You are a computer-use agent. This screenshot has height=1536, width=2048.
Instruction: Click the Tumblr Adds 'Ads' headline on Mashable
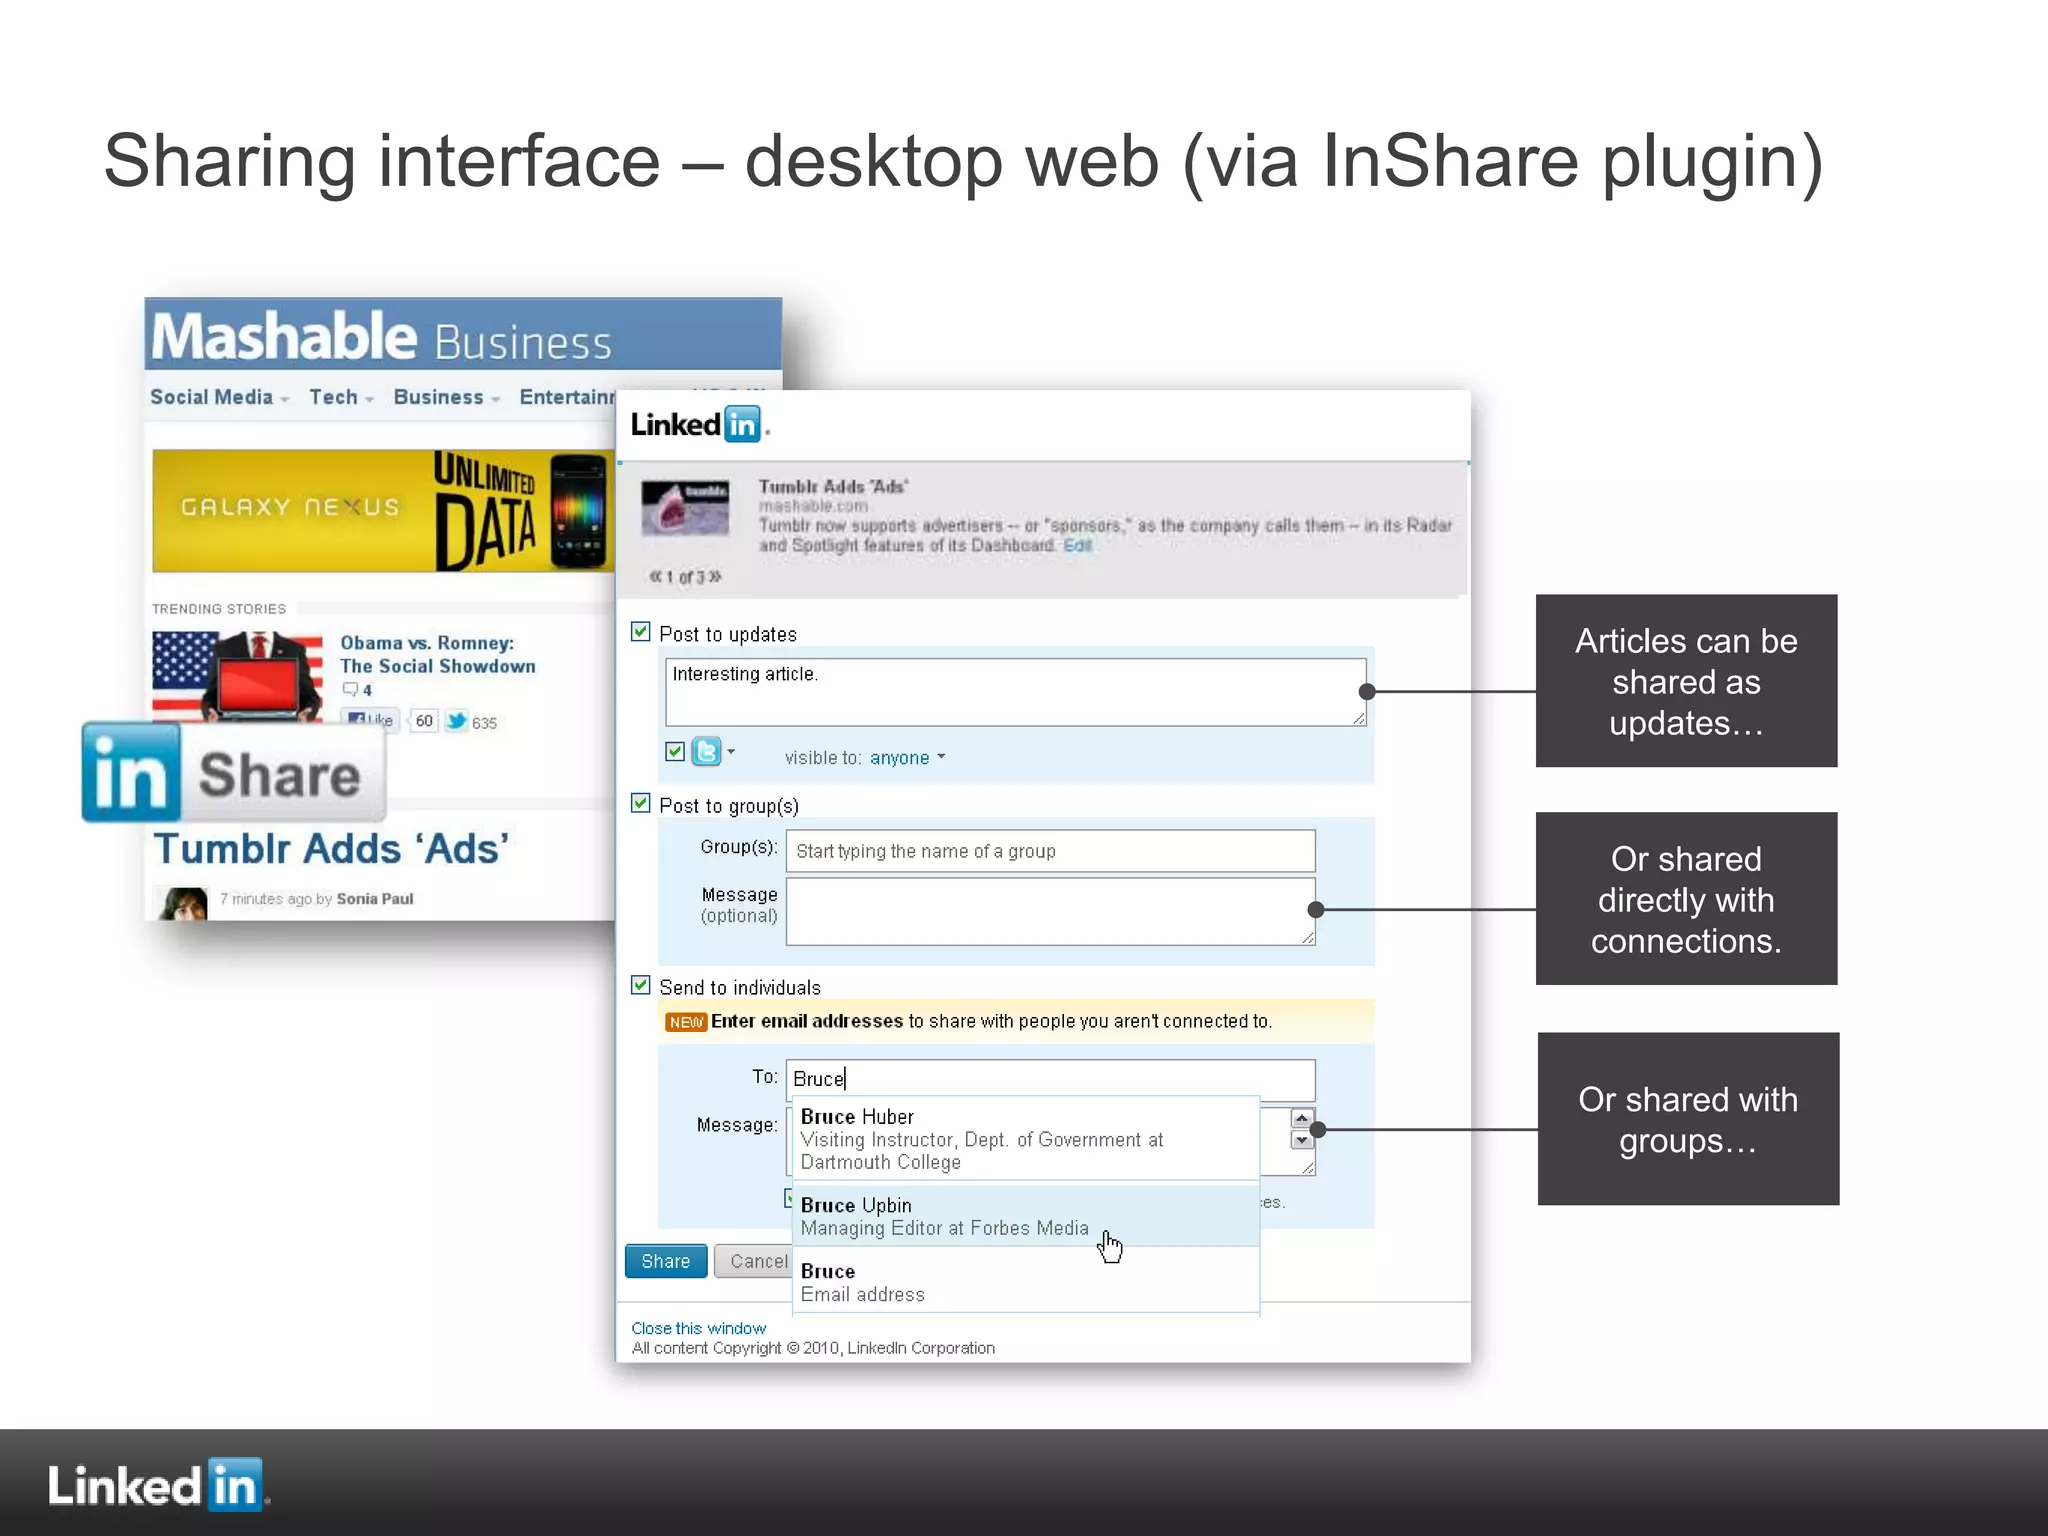(x=331, y=849)
